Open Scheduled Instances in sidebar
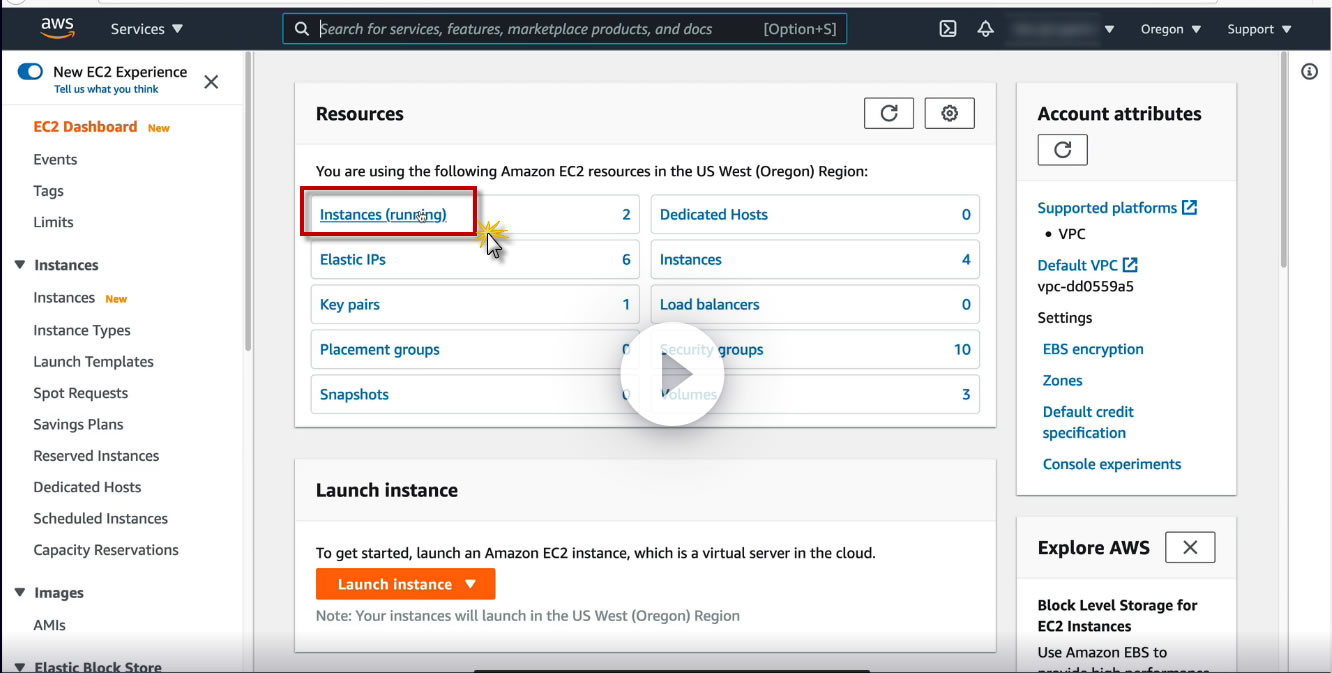Image resolution: width=1332 pixels, height=673 pixels. (100, 518)
